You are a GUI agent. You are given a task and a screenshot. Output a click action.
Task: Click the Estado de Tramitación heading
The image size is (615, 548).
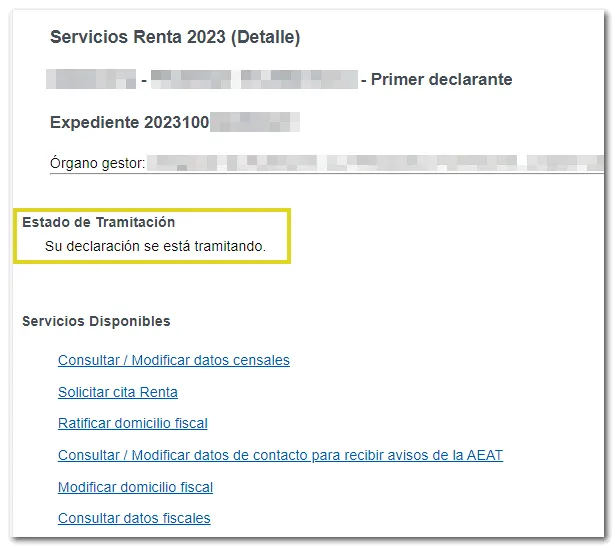click(98, 223)
